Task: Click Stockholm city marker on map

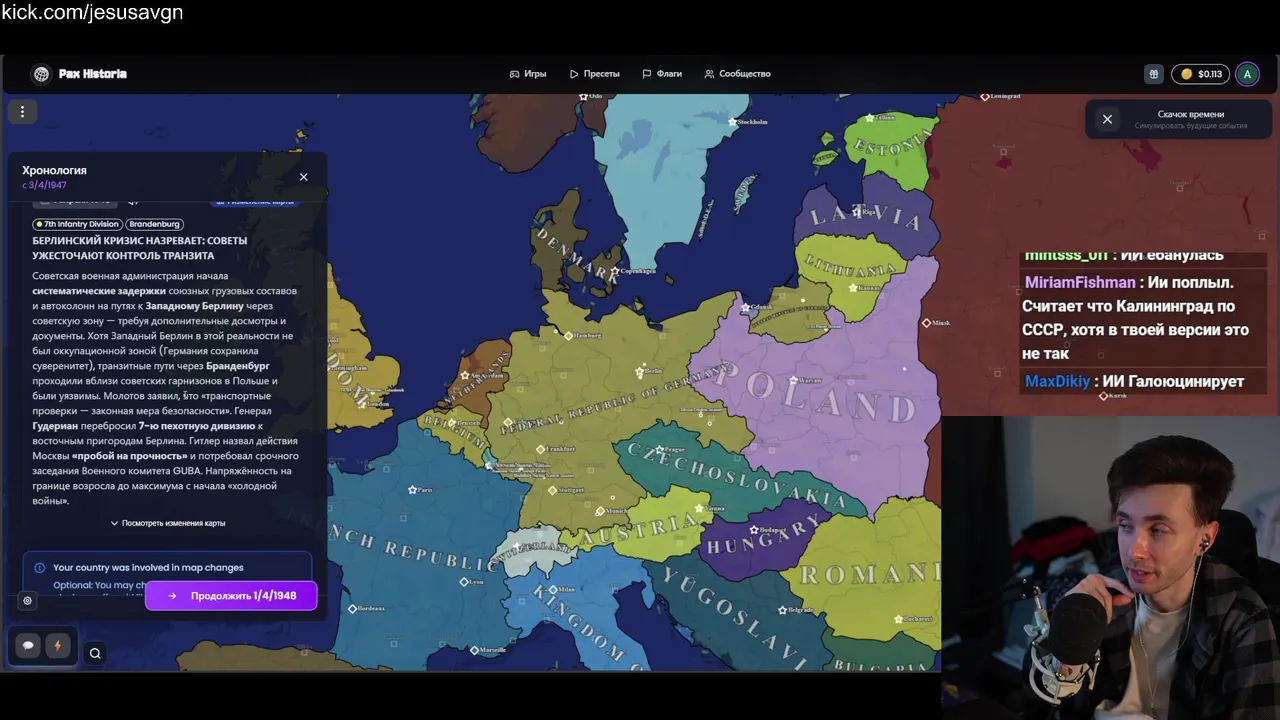Action: (731, 122)
